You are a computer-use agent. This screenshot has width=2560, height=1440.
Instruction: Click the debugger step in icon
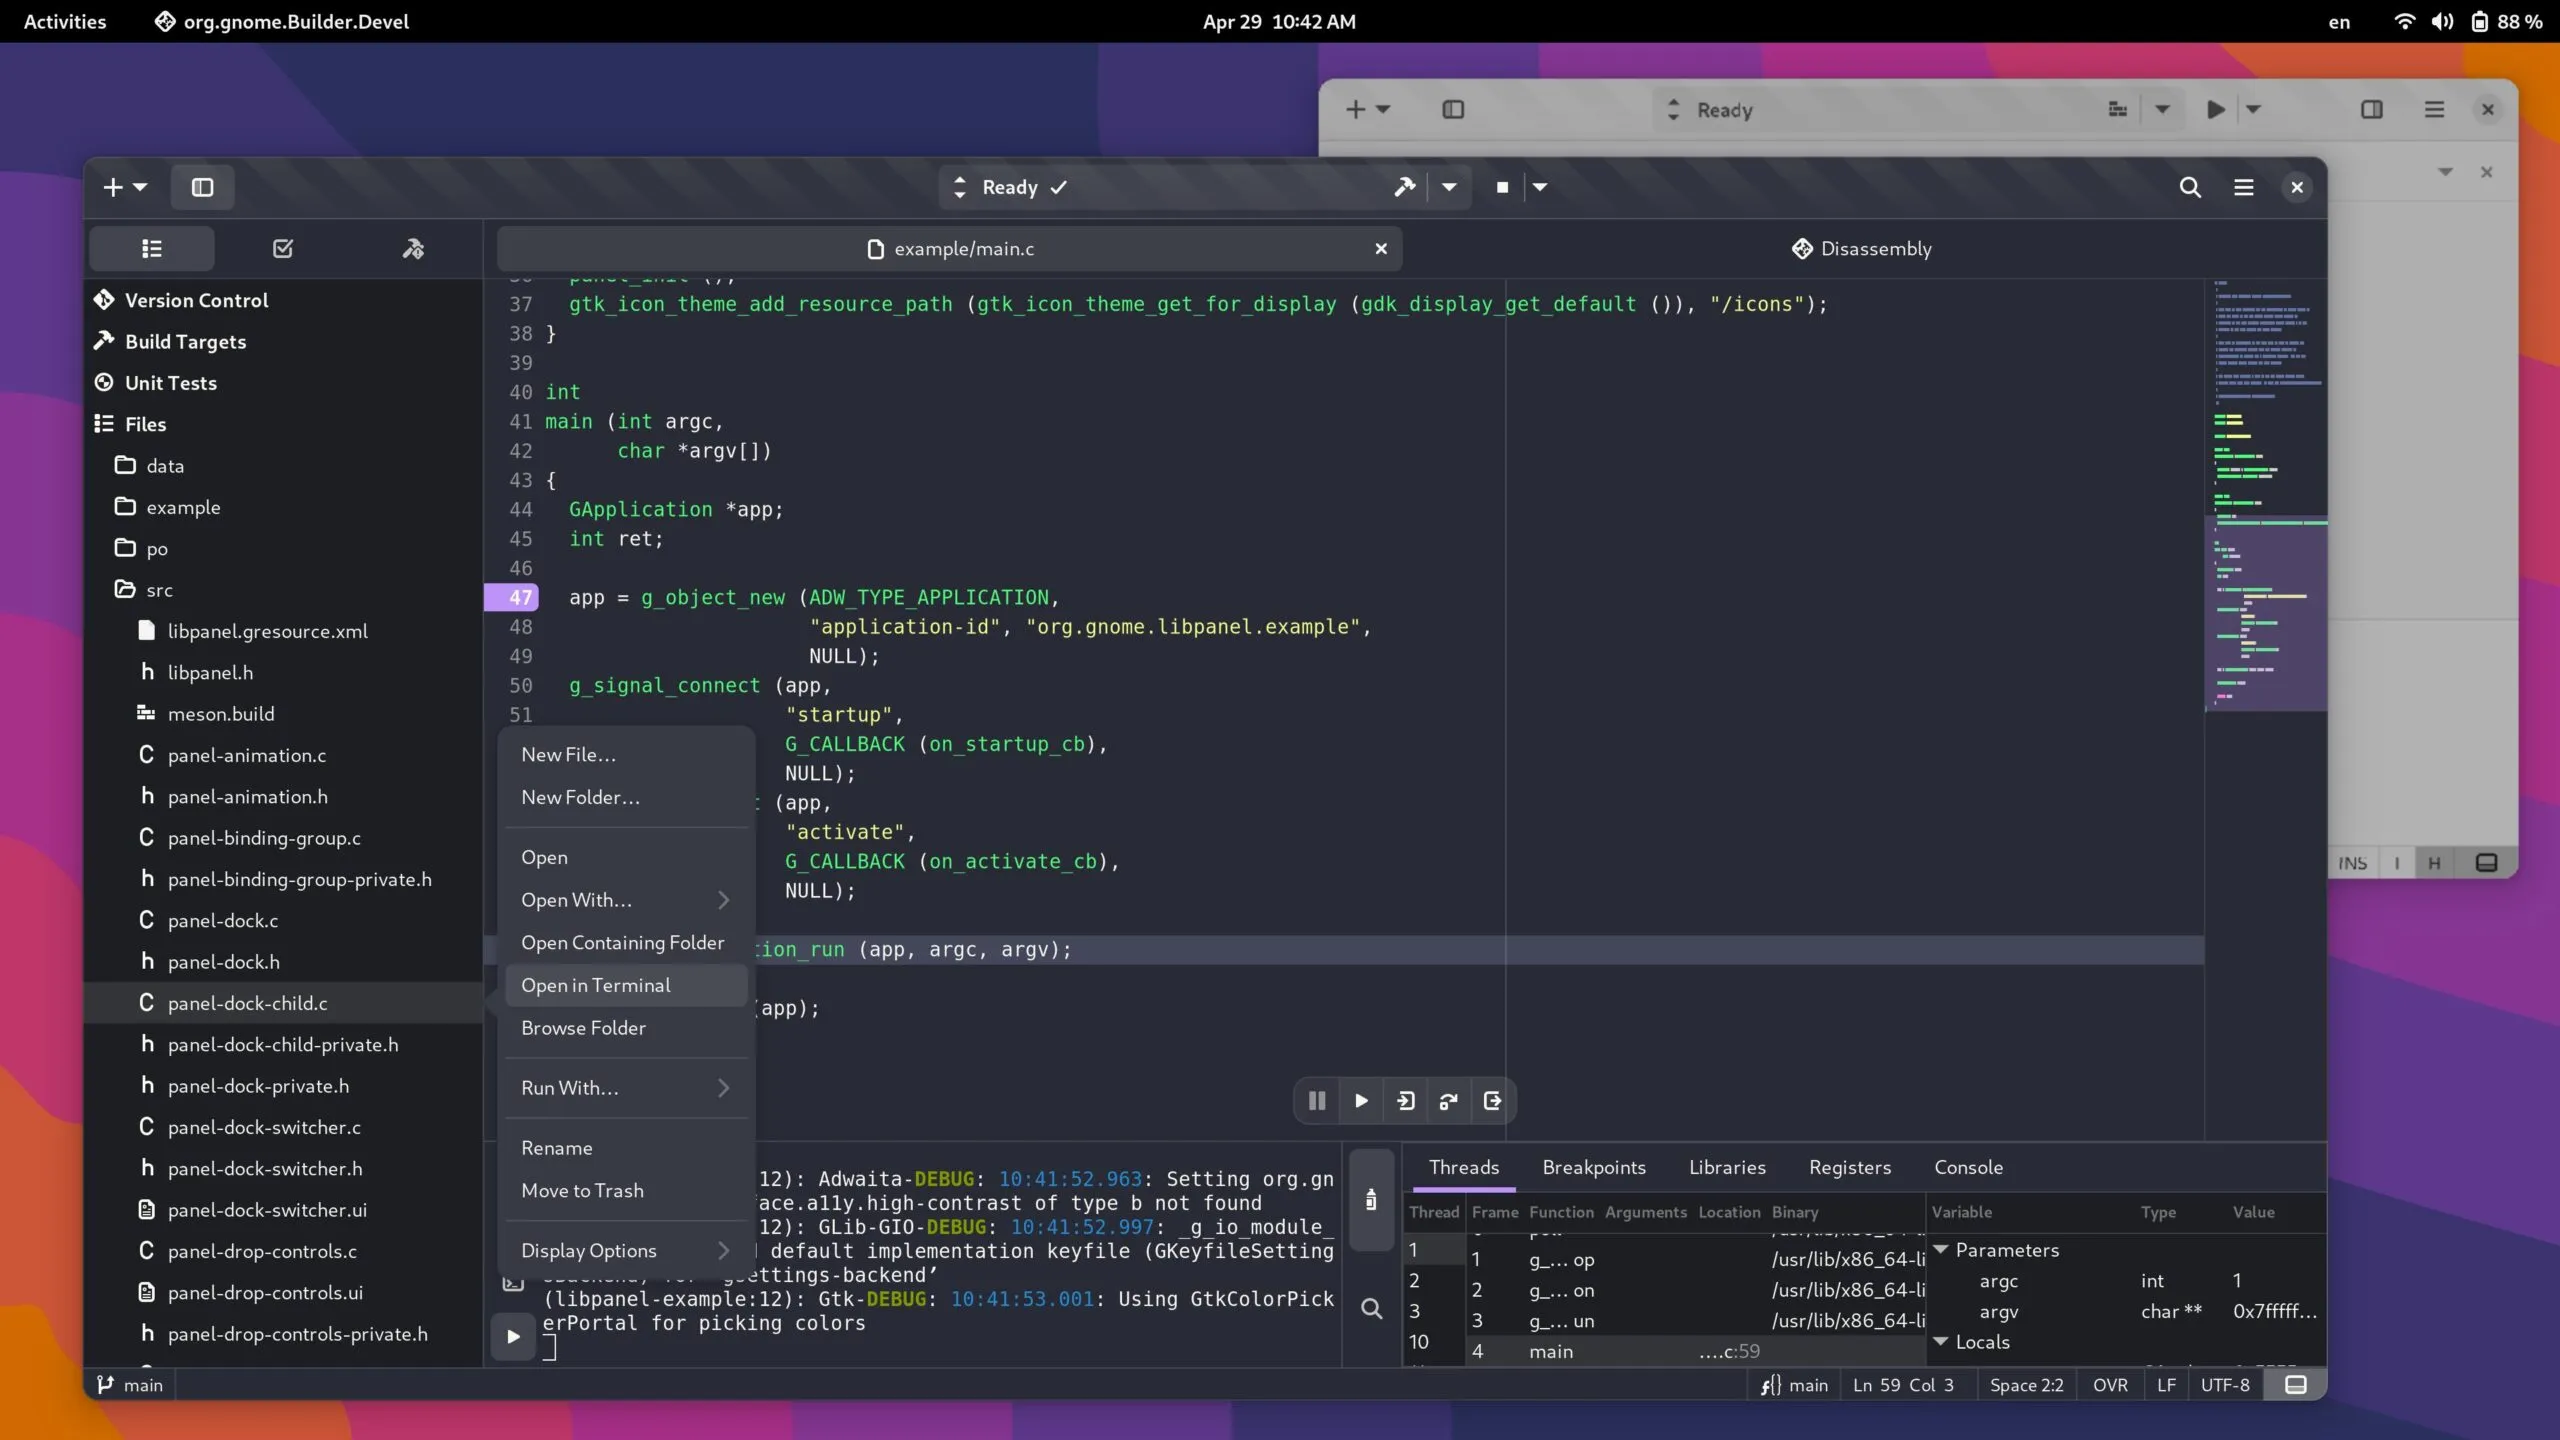(x=1405, y=1101)
